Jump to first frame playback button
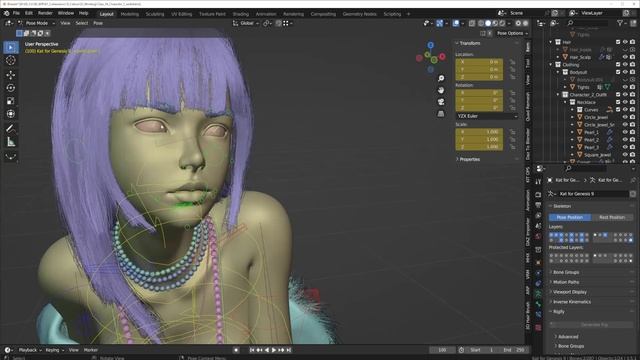The width and height of the screenshot is (640, 360). coord(252,350)
